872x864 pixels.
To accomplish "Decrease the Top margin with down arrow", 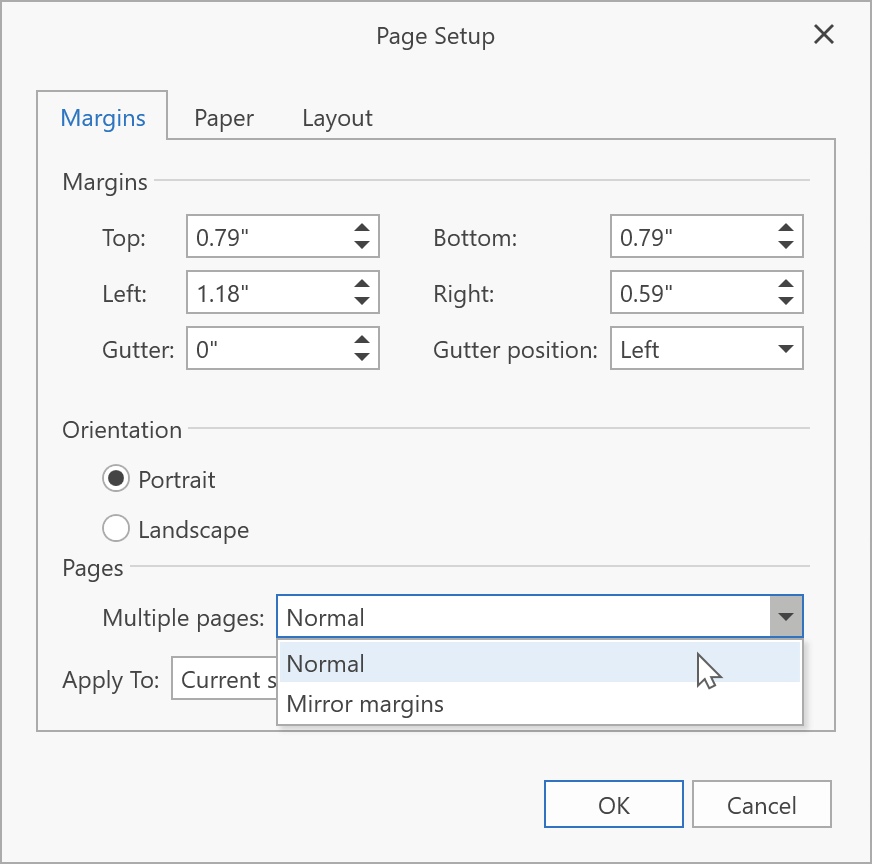I will point(362,245).
